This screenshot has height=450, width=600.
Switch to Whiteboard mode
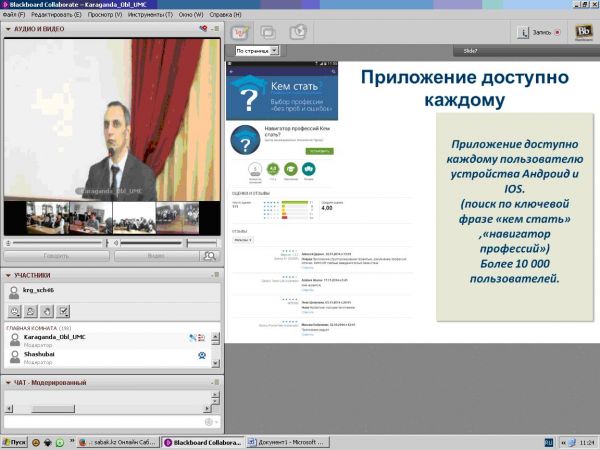(x=242, y=32)
